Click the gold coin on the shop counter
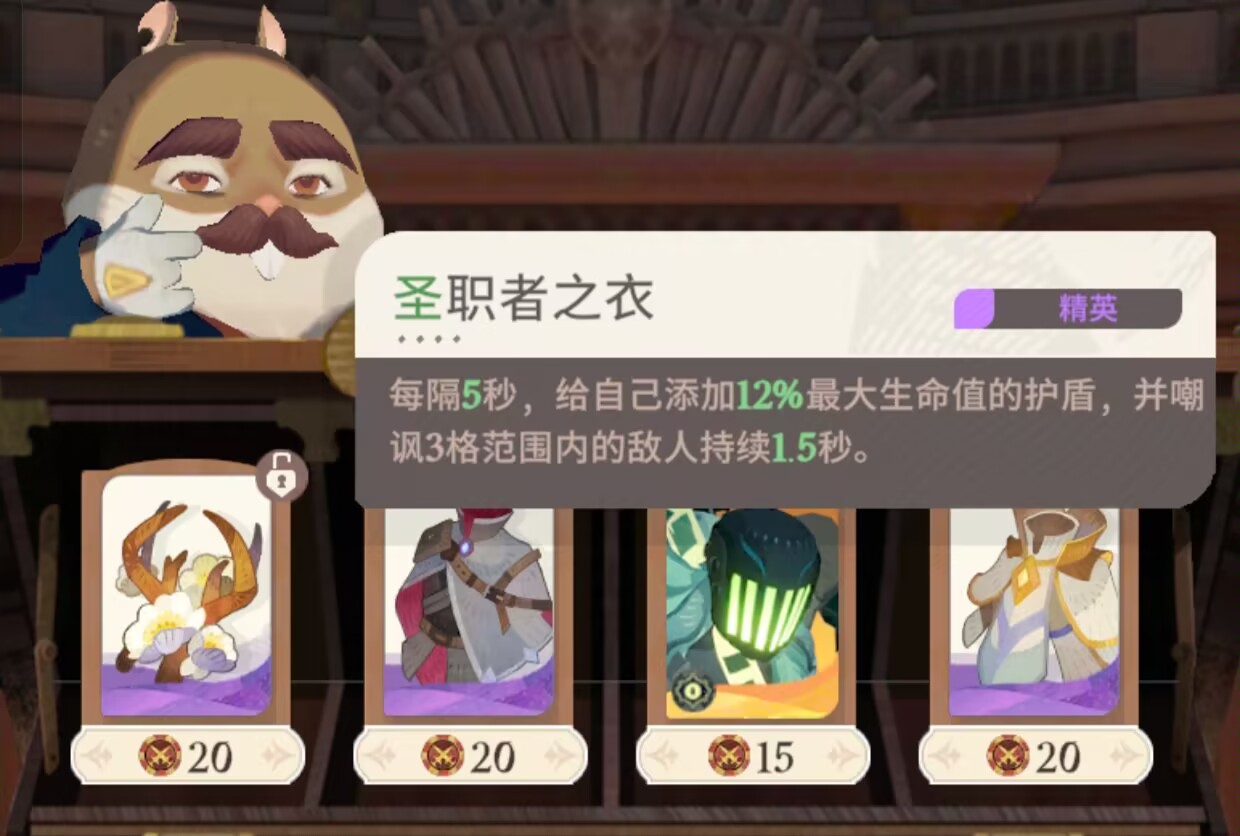1240x836 pixels. [x=127, y=330]
